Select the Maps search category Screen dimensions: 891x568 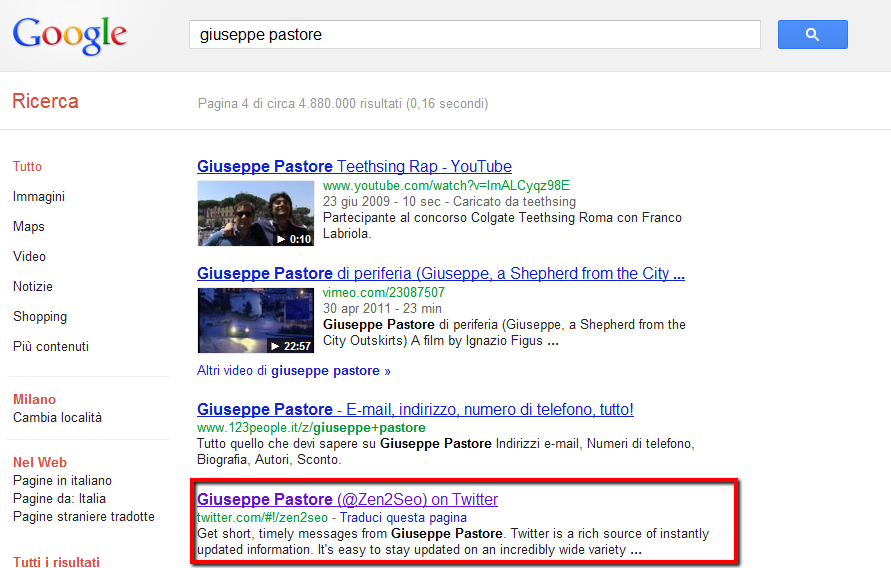29,227
